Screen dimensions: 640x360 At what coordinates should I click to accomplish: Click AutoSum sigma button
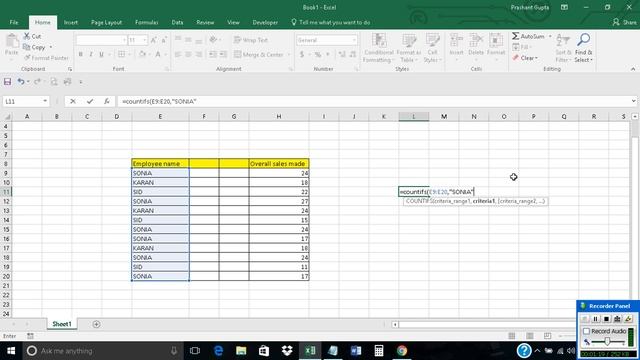pyautogui.click(x=528, y=36)
